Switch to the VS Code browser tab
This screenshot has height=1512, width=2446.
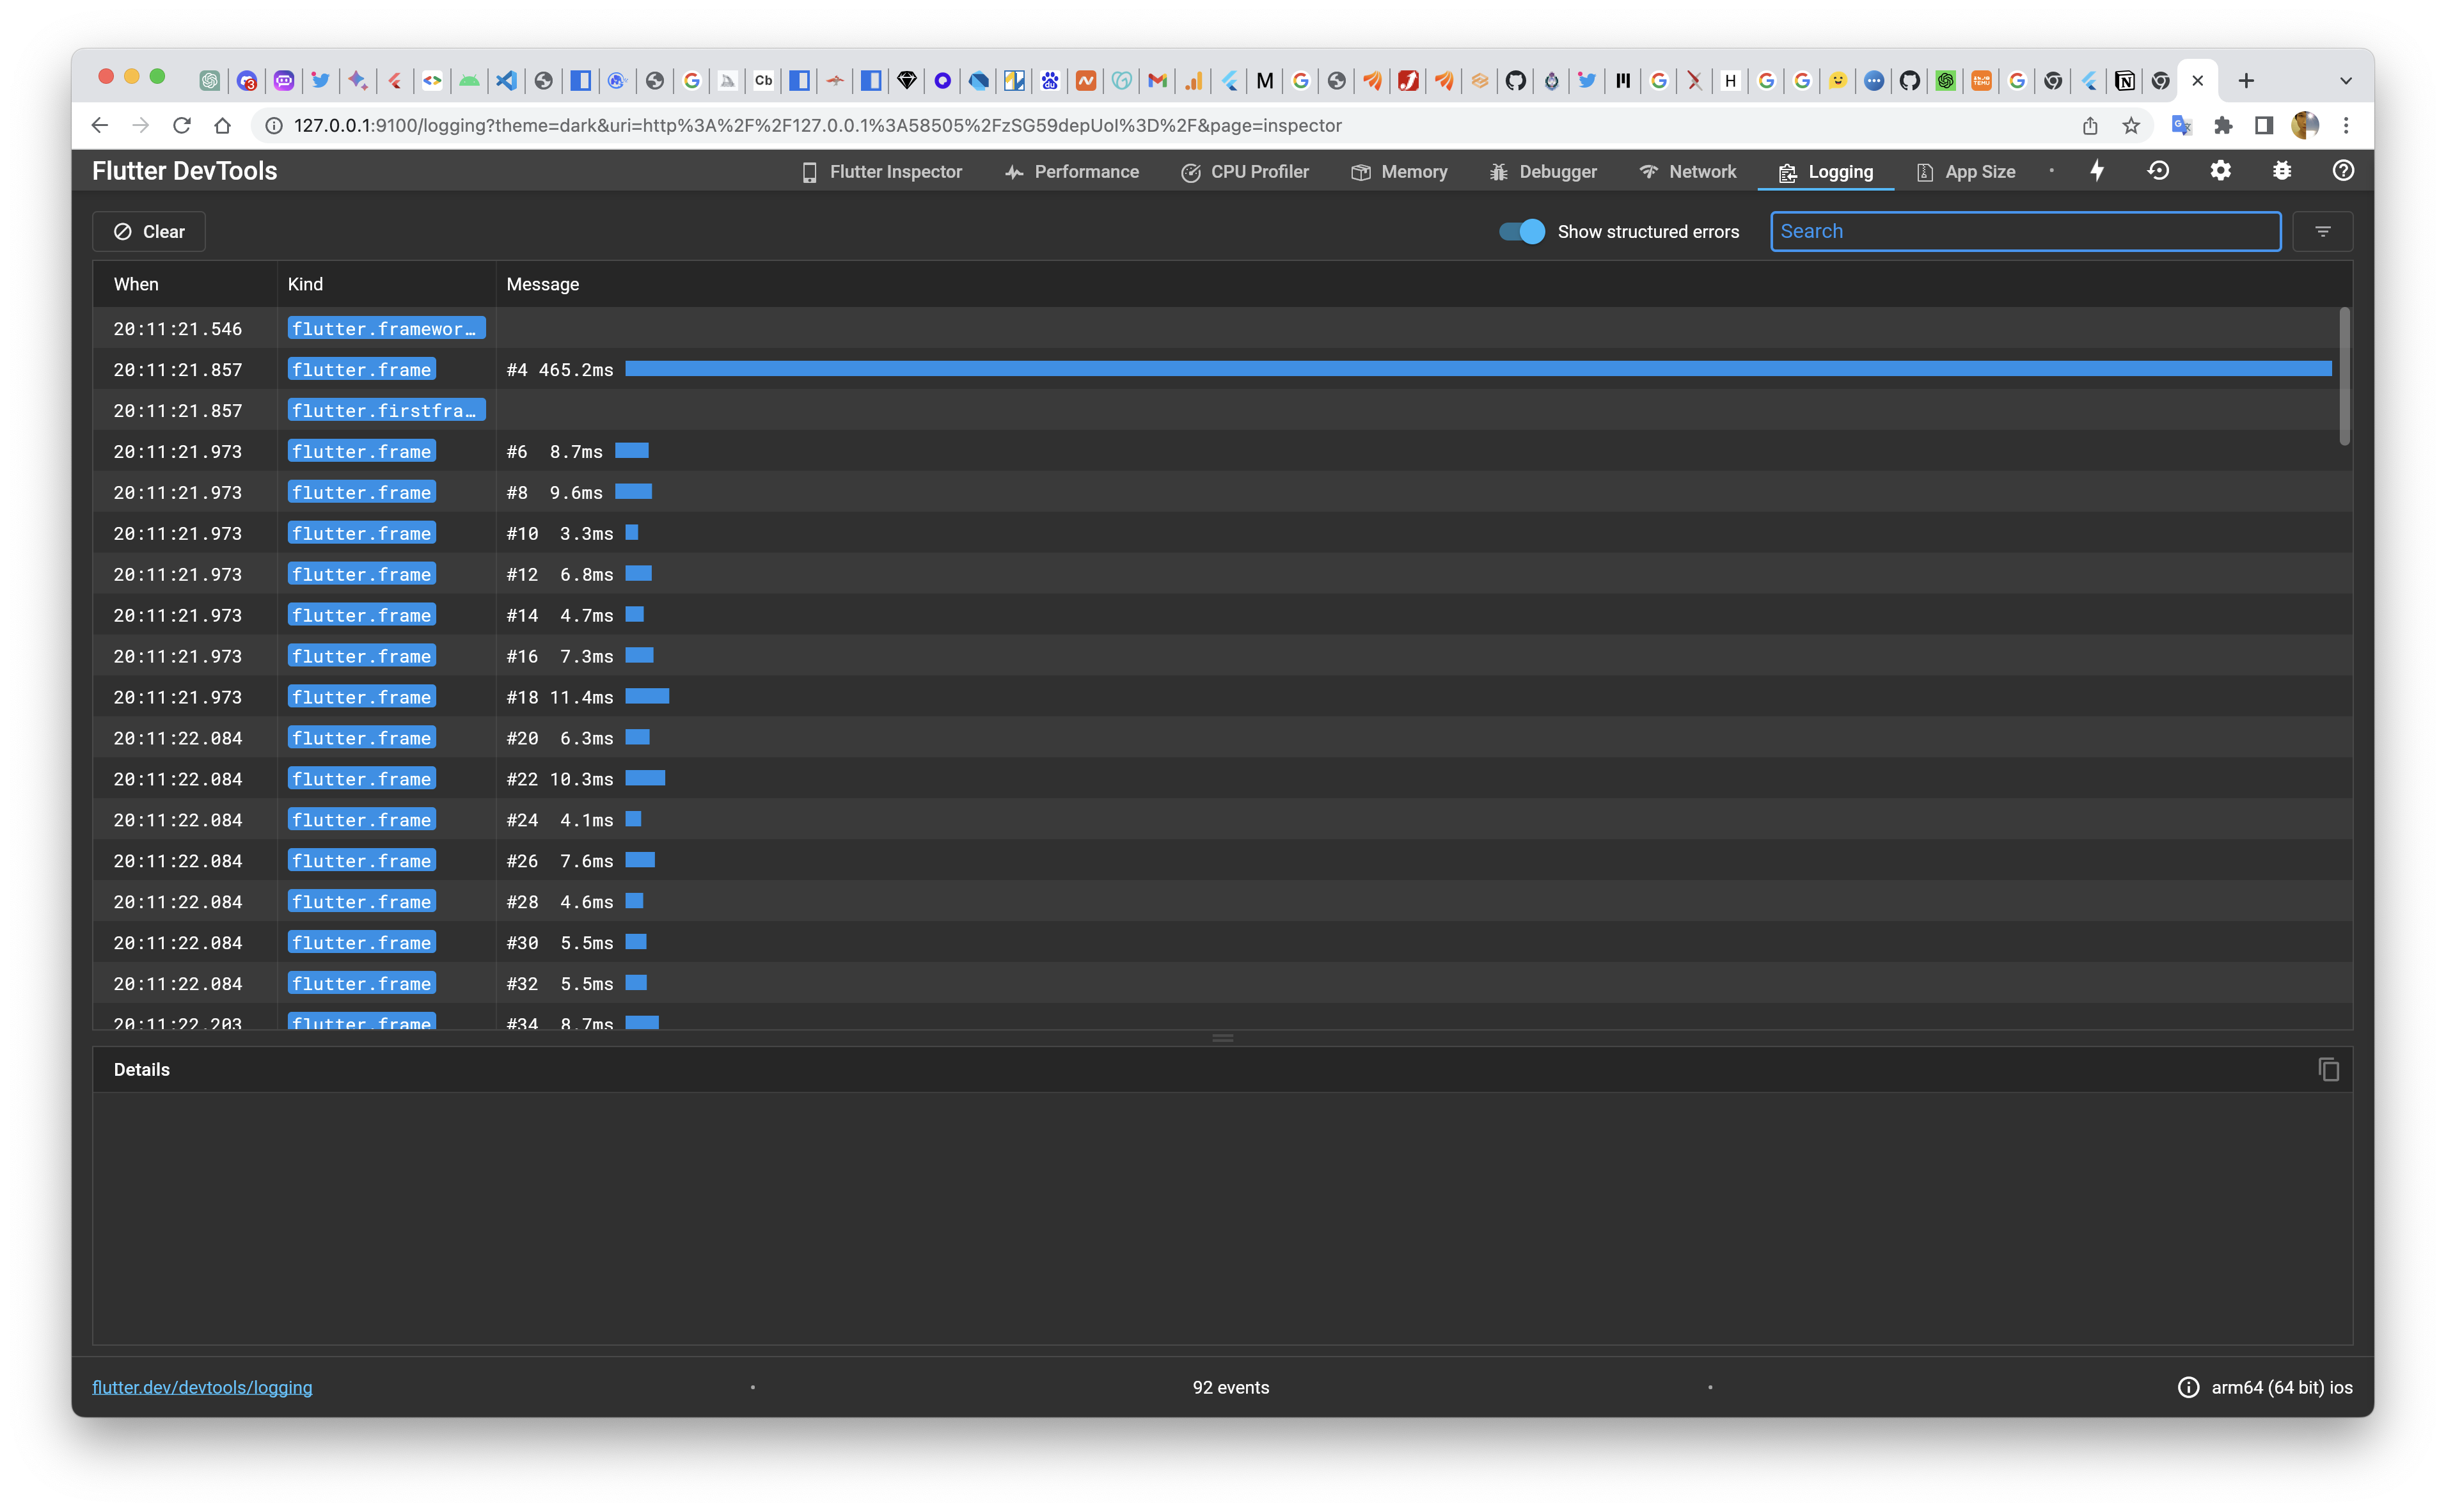tap(507, 80)
